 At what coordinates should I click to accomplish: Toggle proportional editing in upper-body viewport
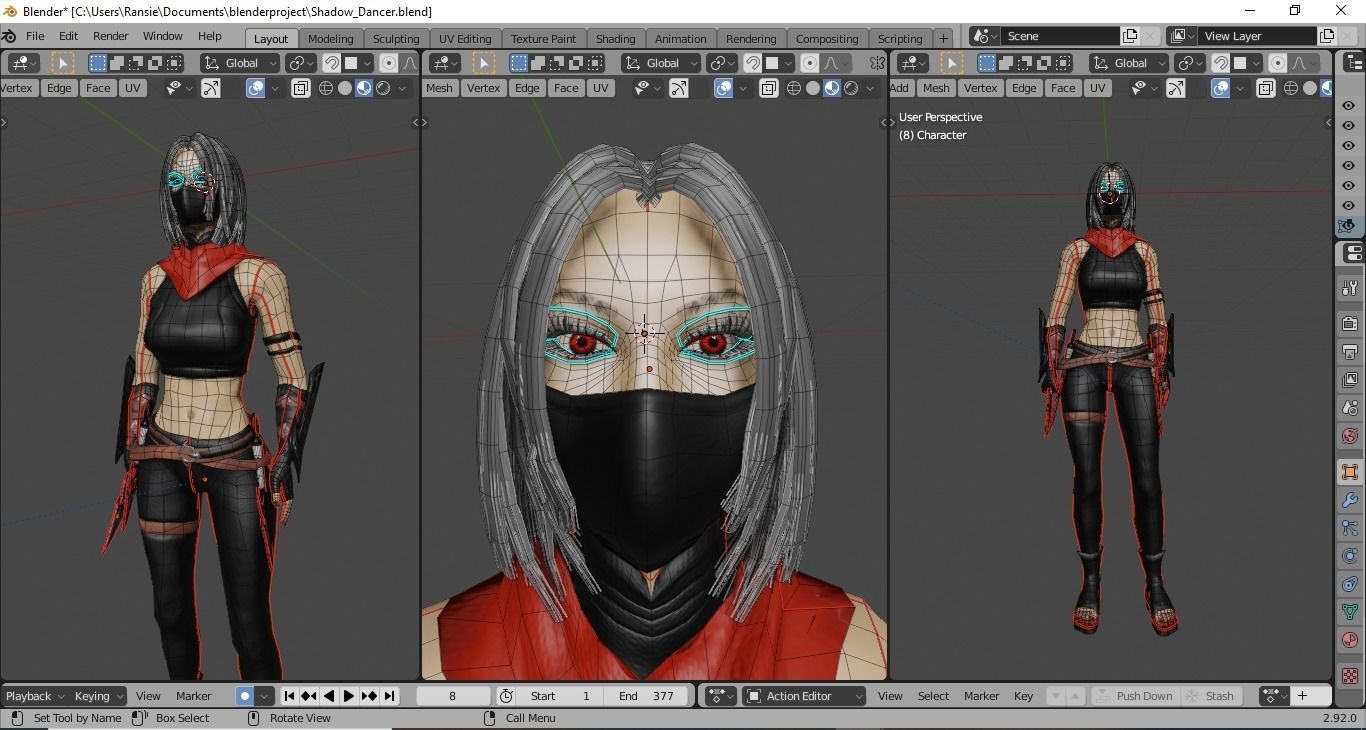[388, 63]
